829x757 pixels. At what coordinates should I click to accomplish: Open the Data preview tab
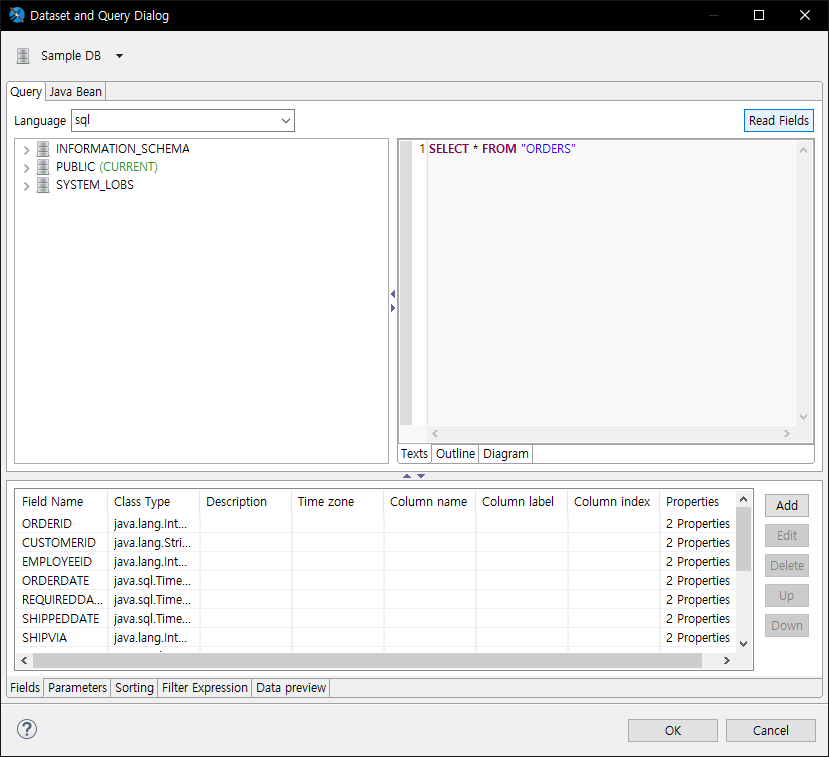[x=291, y=688]
